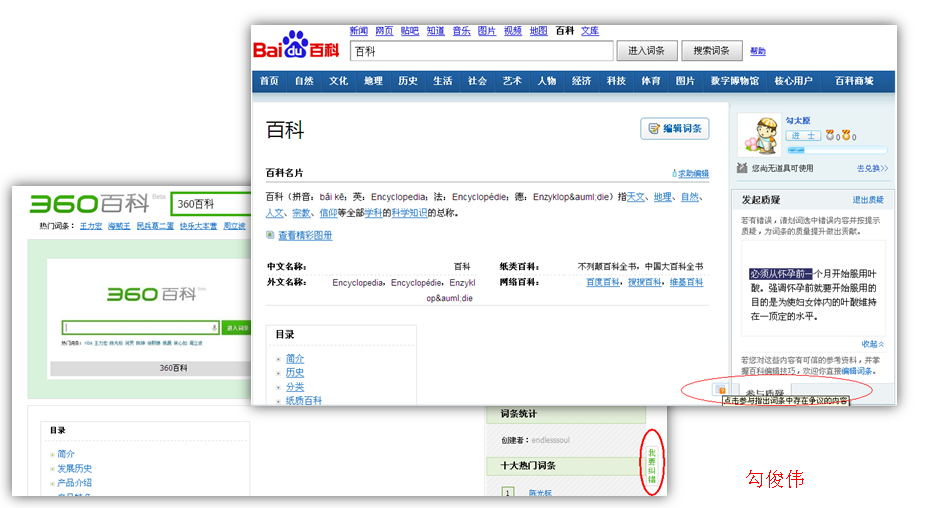Select the 历史 navigation tab
The image size is (929, 508).
(408, 81)
